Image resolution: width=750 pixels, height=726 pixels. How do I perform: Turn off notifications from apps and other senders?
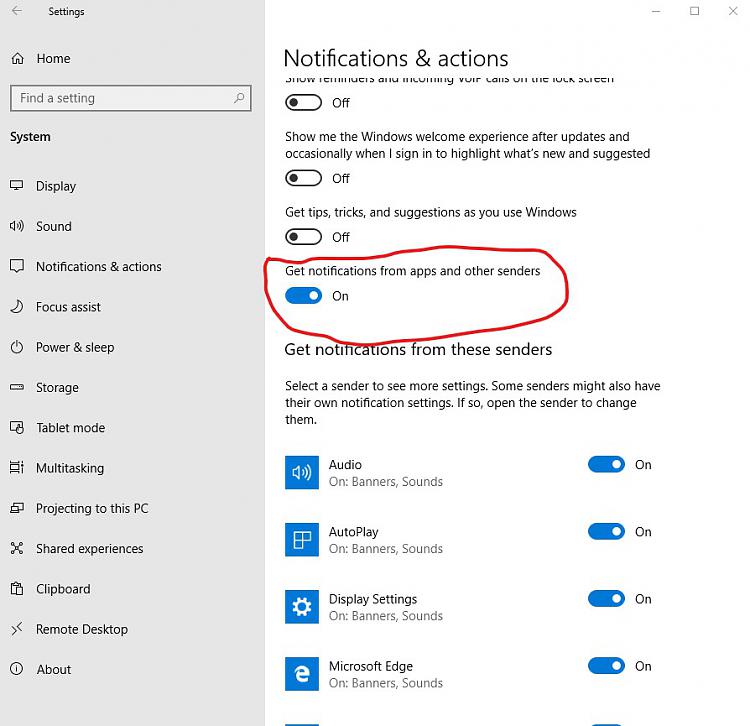click(303, 296)
